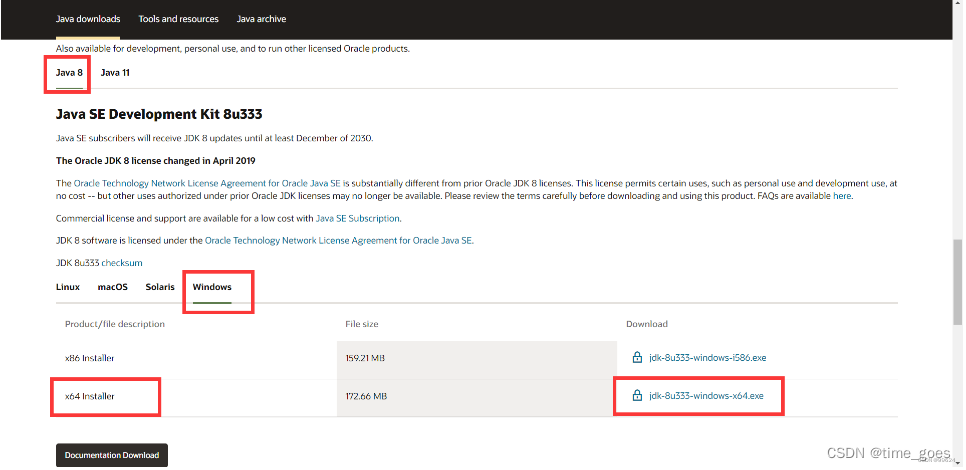Open the JDK 8u333 checksum link
The height and width of the screenshot is (470, 966).
[122, 263]
